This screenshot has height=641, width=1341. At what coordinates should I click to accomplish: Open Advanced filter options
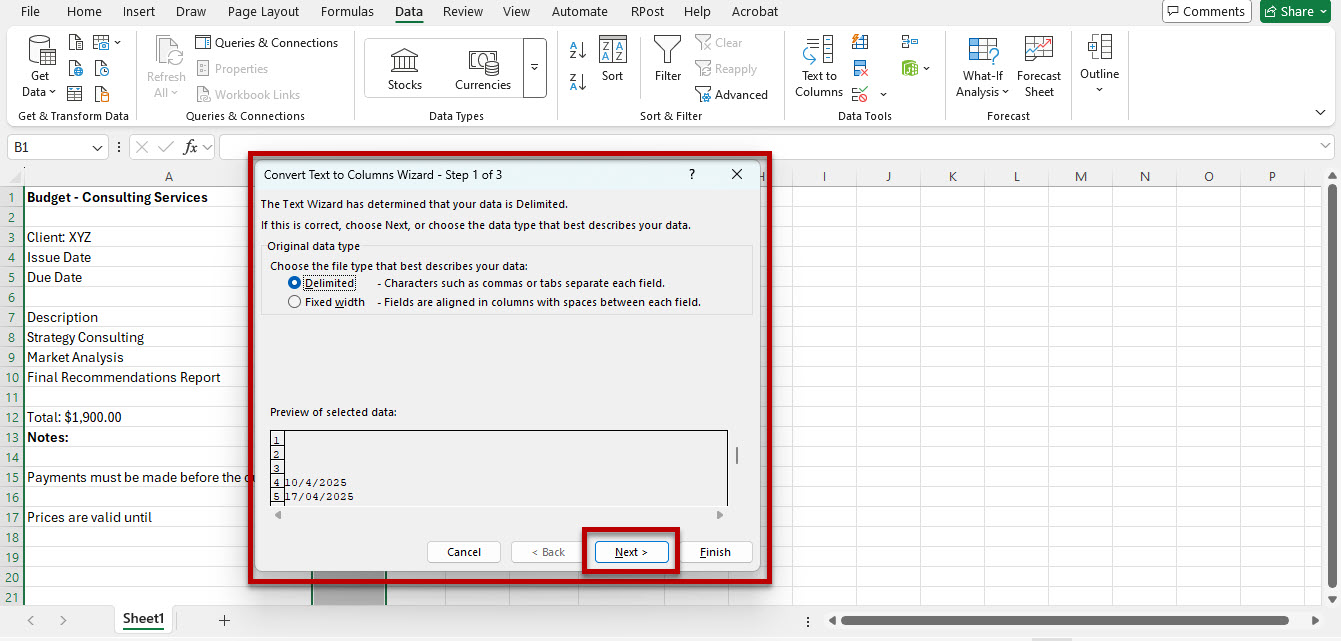pyautogui.click(x=732, y=95)
